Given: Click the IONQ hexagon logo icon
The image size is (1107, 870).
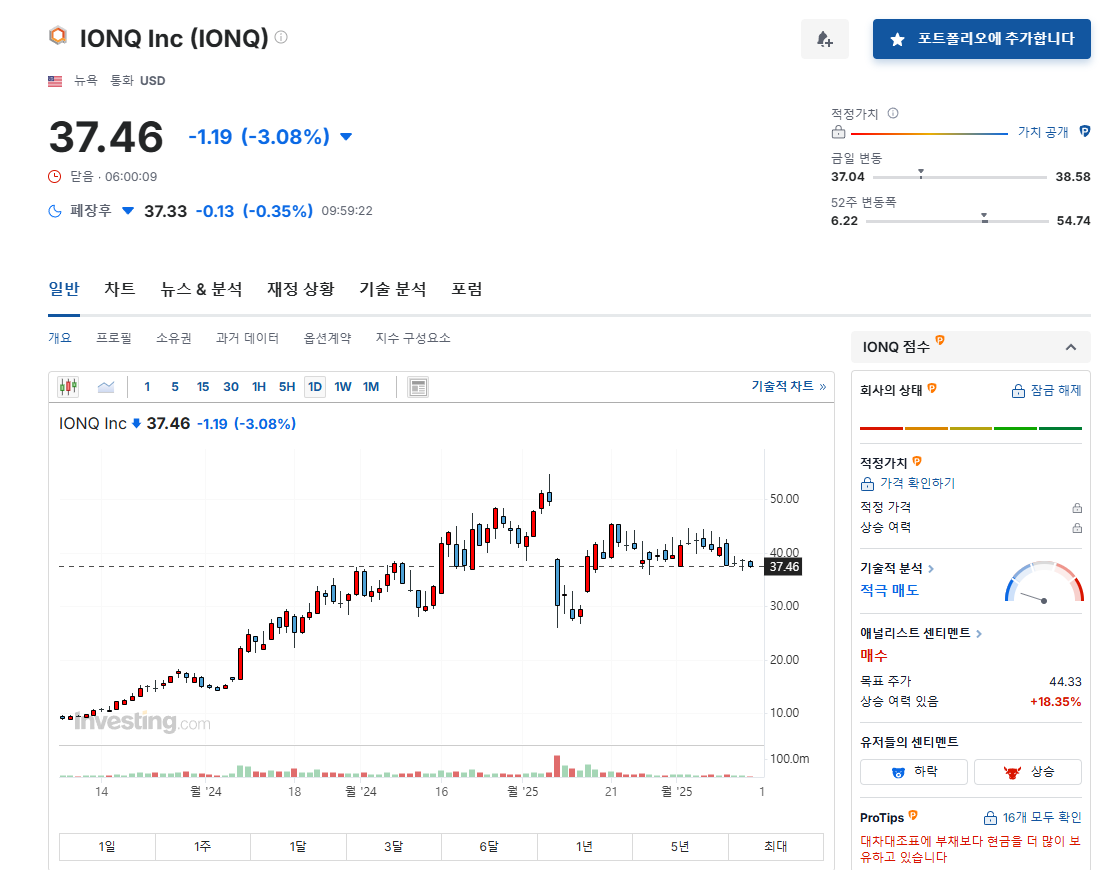Looking at the screenshot, I should point(57,35).
